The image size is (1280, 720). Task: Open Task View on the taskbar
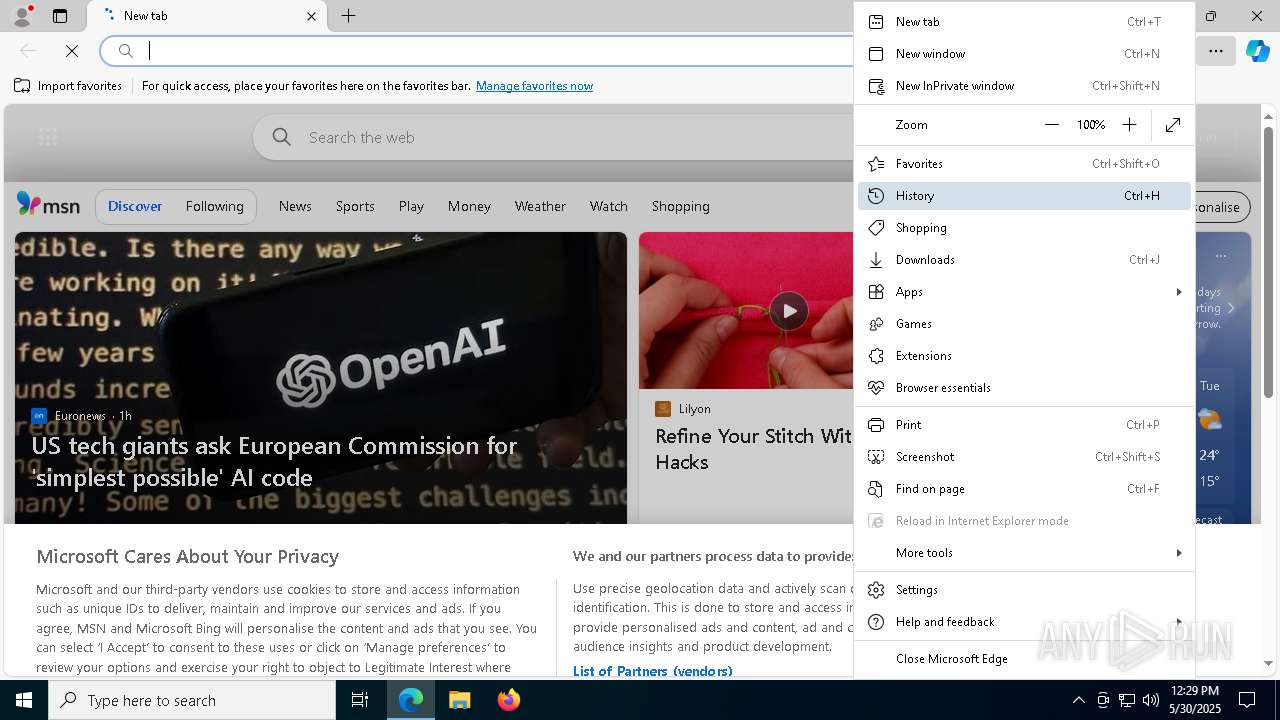tap(360, 700)
